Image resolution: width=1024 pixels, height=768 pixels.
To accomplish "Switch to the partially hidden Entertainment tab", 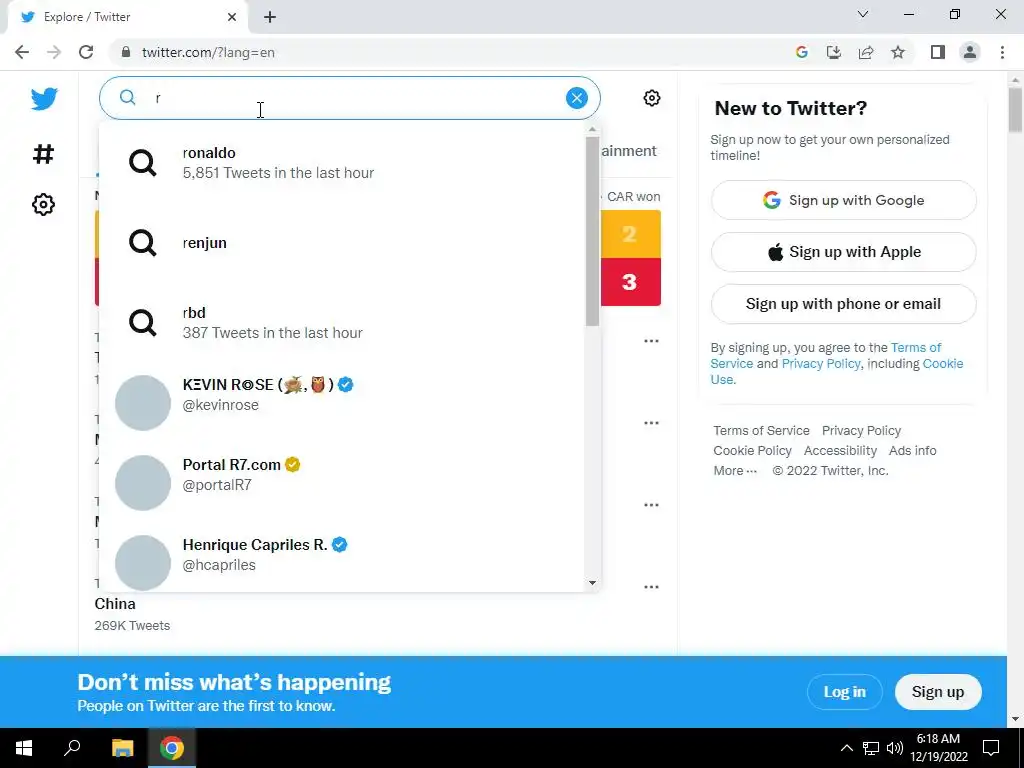I will (628, 151).
